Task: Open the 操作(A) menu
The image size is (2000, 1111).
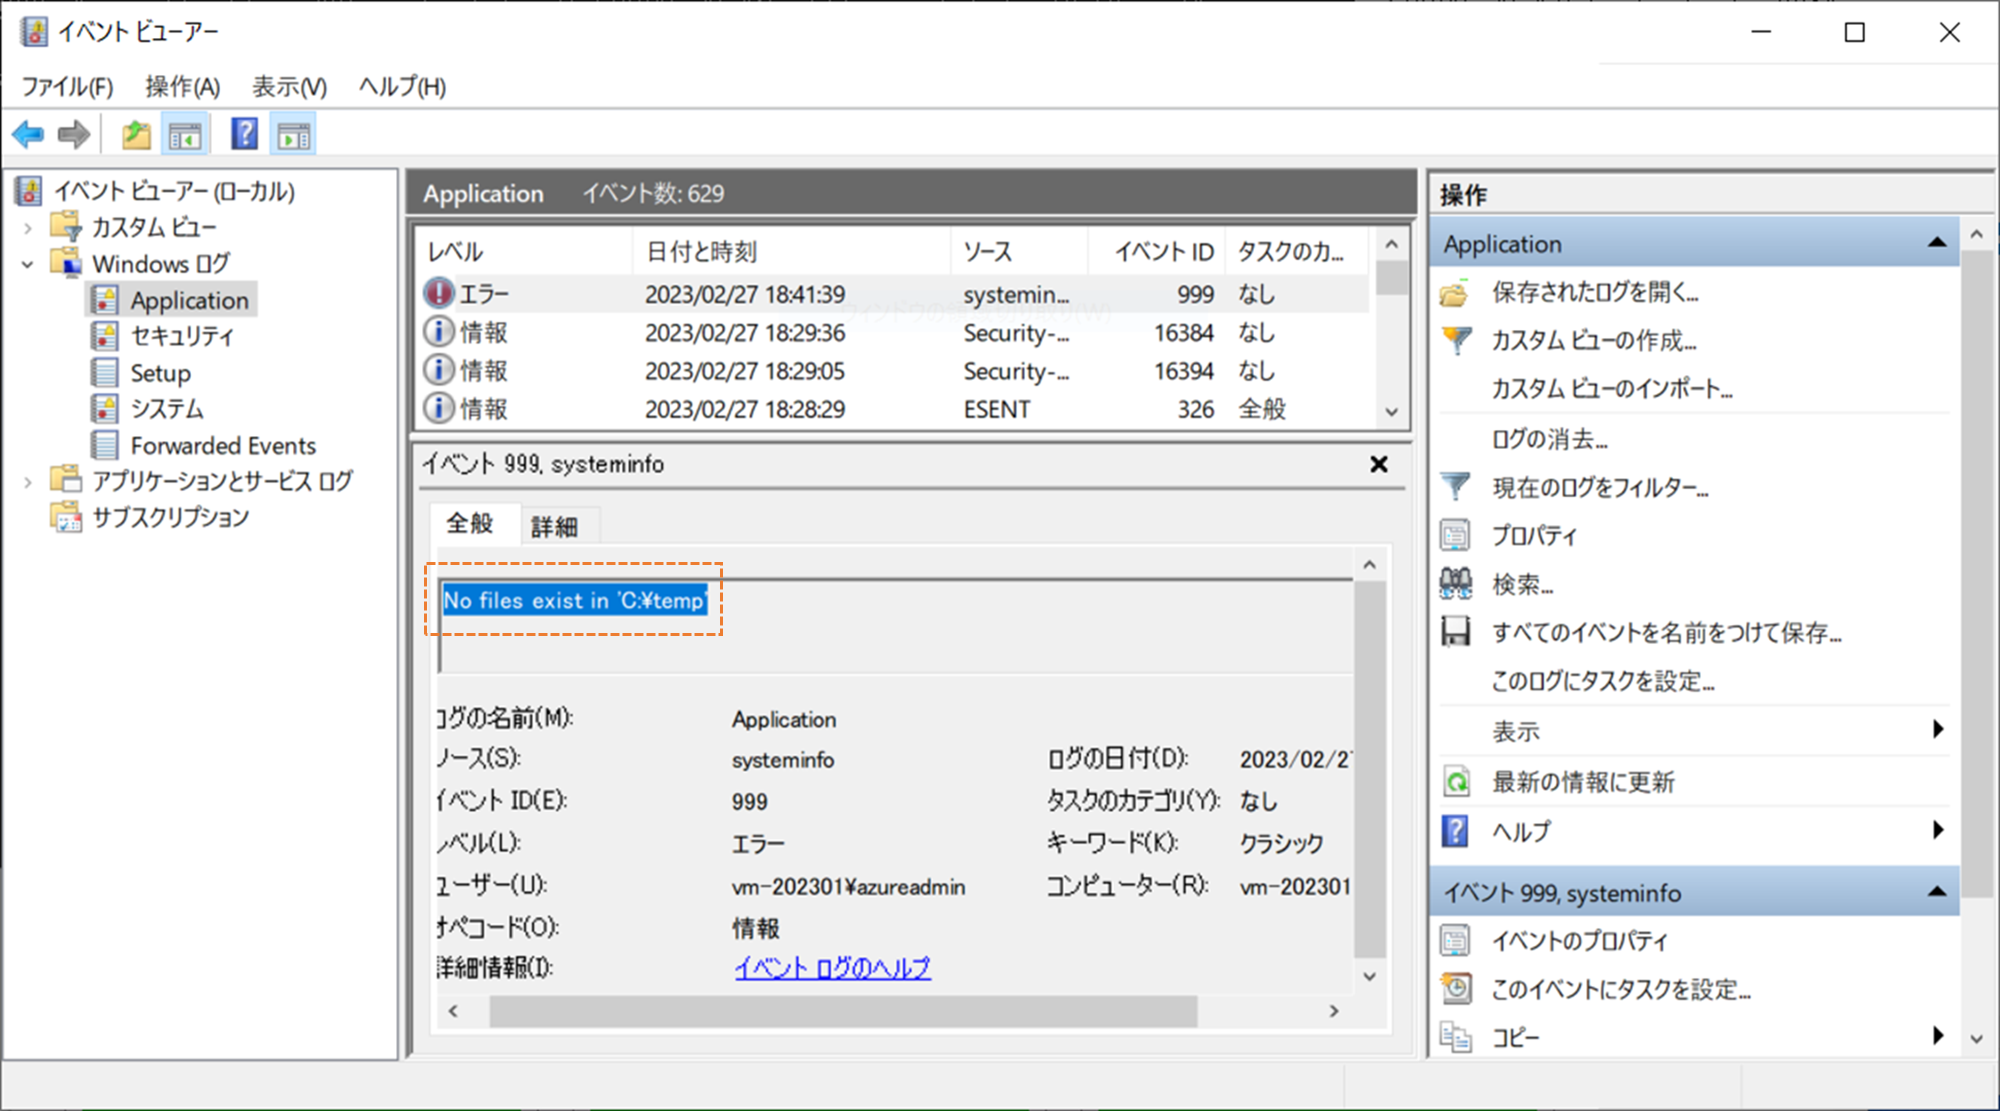Action: [x=182, y=87]
